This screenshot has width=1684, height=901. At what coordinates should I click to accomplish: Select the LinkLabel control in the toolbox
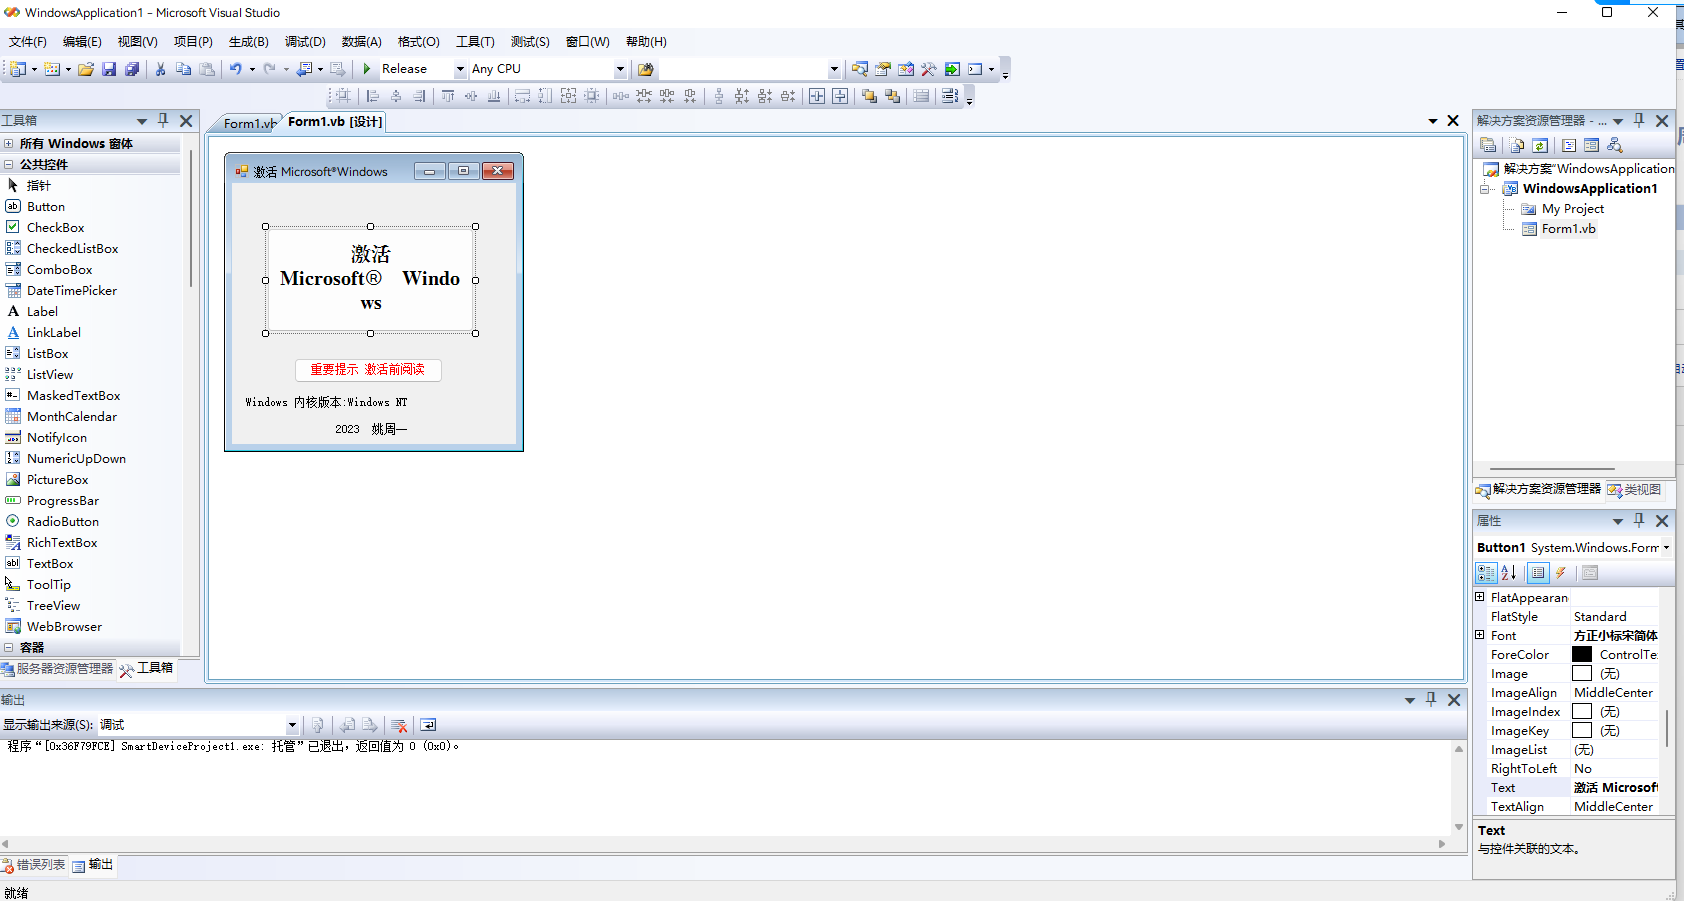click(54, 333)
